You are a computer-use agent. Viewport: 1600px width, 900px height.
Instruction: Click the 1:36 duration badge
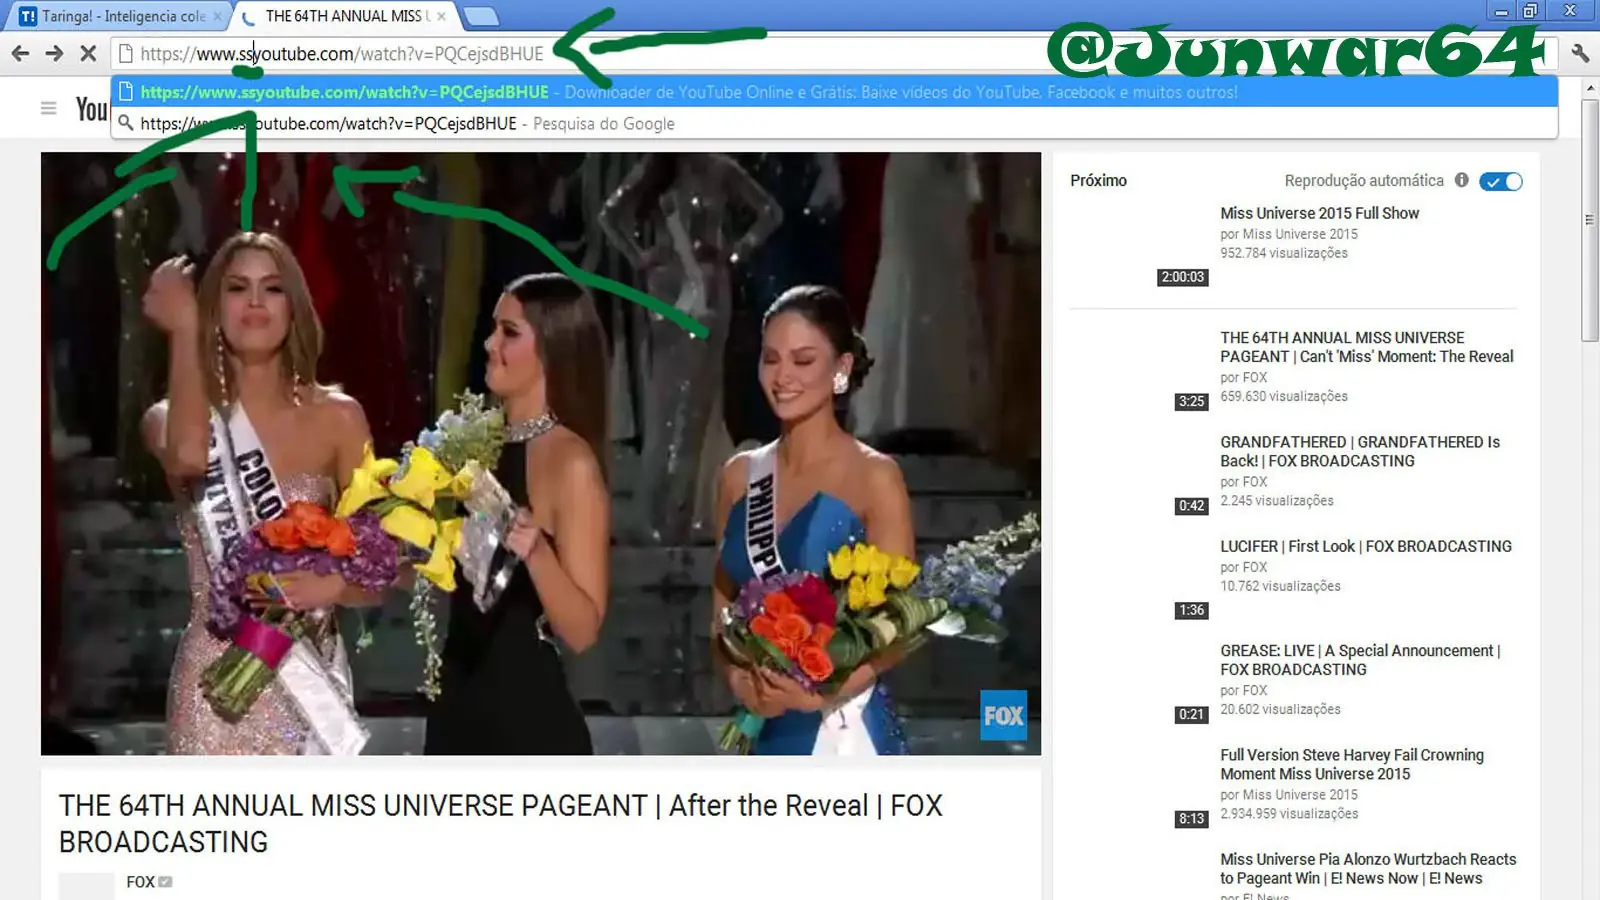(x=1191, y=610)
